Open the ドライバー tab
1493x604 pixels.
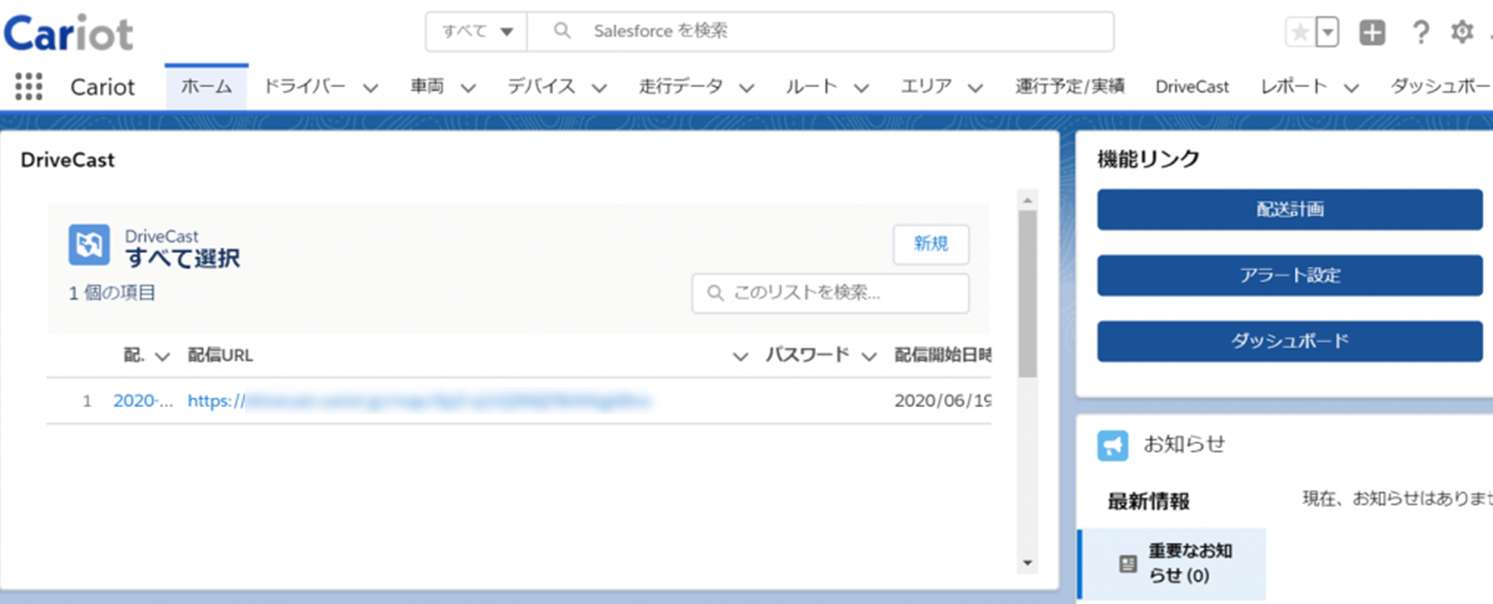[304, 87]
